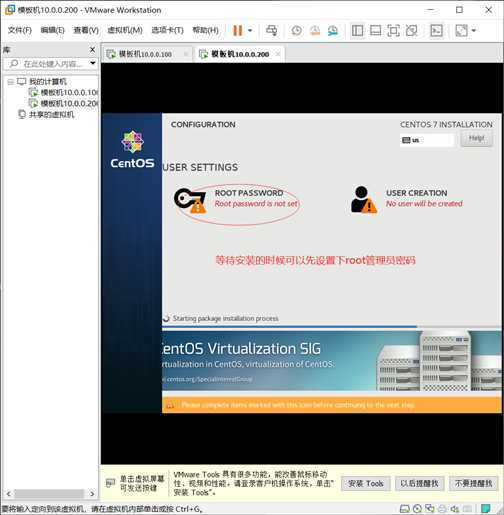The width and height of the screenshot is (504, 515).
Task: Click the library scrollbar left arrow
Action: (9, 494)
